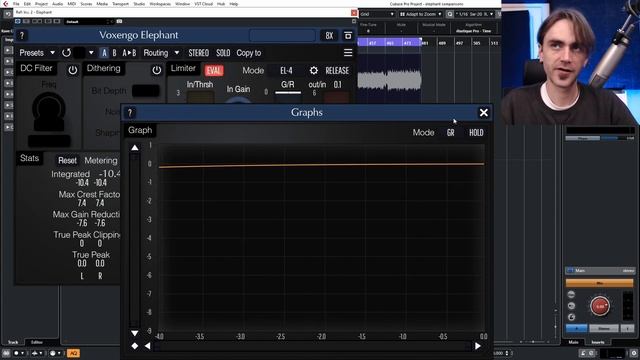Toggle the Dithering power button
The image size is (640, 360).
(157, 70)
